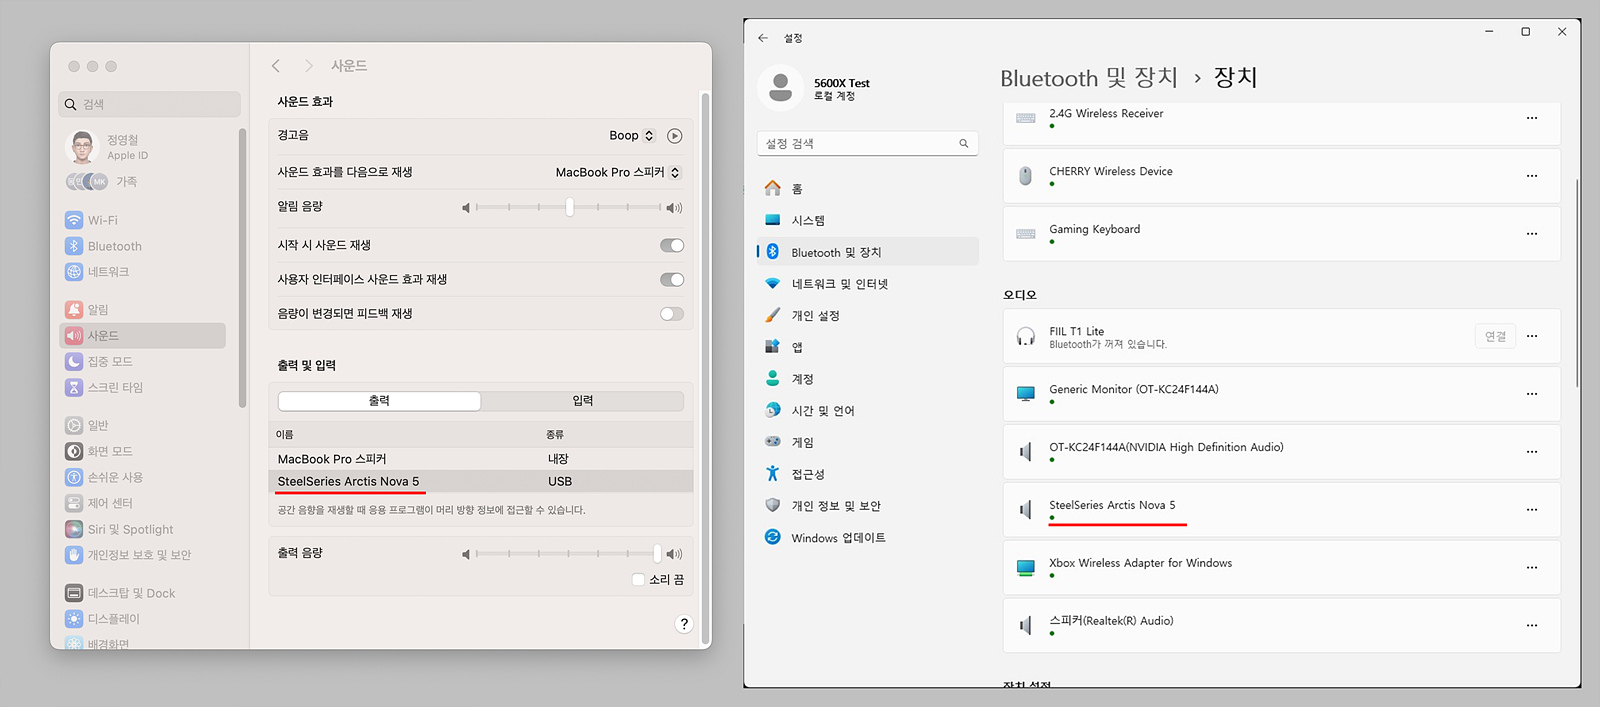
Task: Go back in macOS System Settings
Action: point(276,66)
